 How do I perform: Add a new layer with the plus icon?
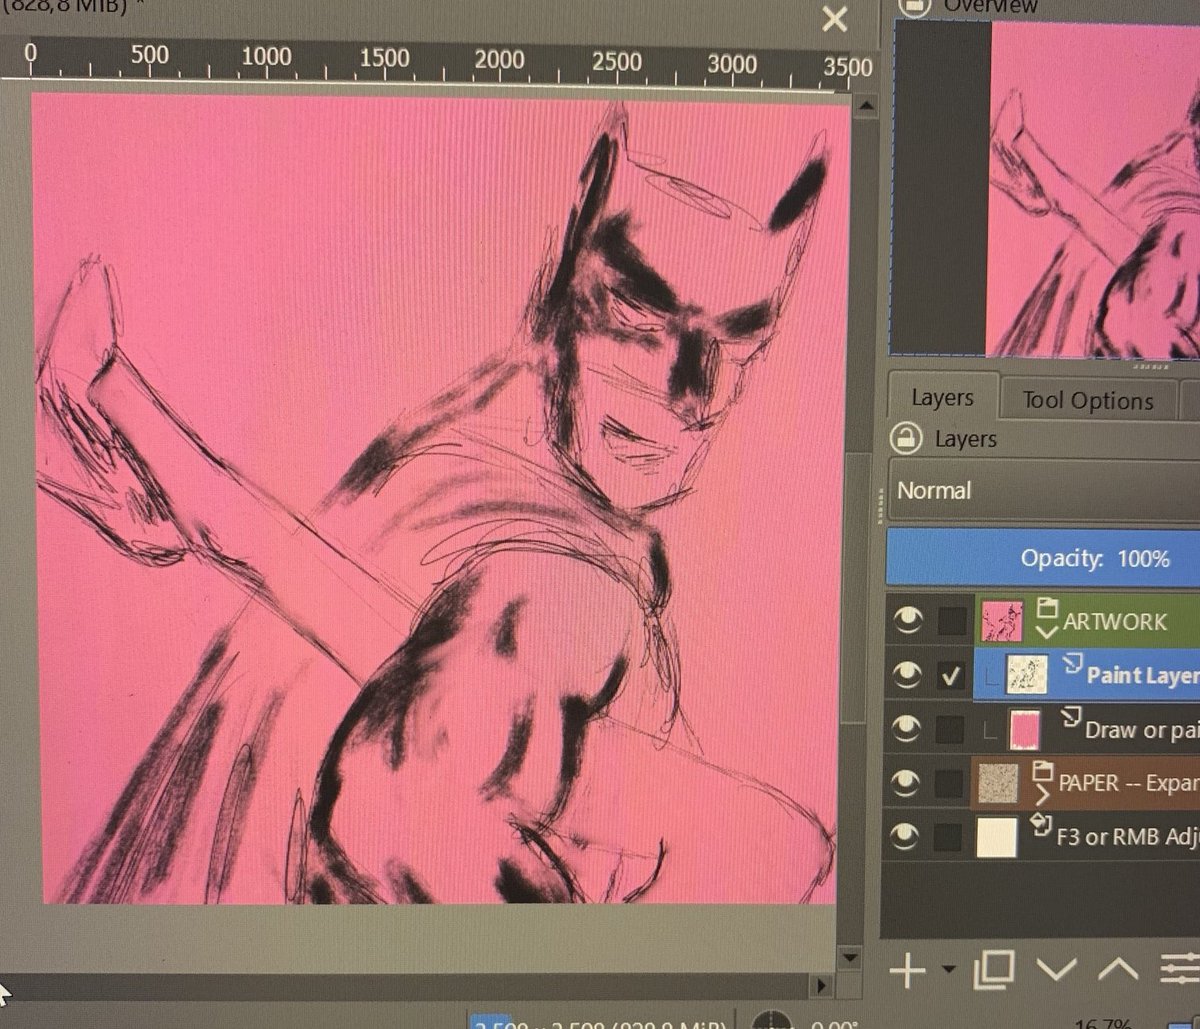[x=907, y=970]
